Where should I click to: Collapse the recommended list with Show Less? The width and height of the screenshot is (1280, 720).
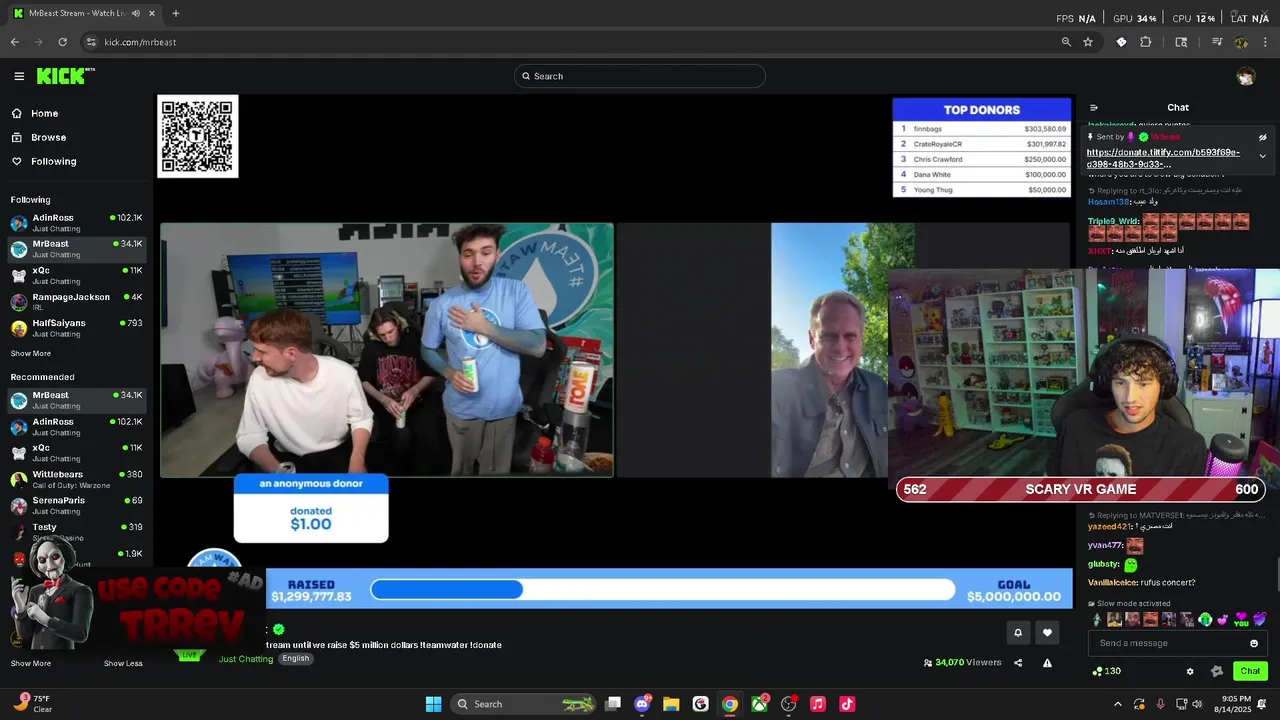(123, 663)
